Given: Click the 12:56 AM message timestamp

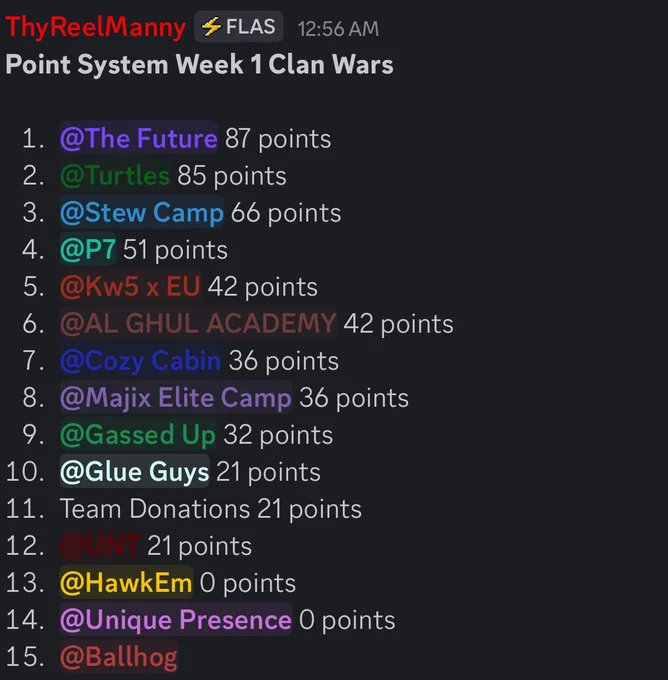Looking at the screenshot, I should point(338,29).
